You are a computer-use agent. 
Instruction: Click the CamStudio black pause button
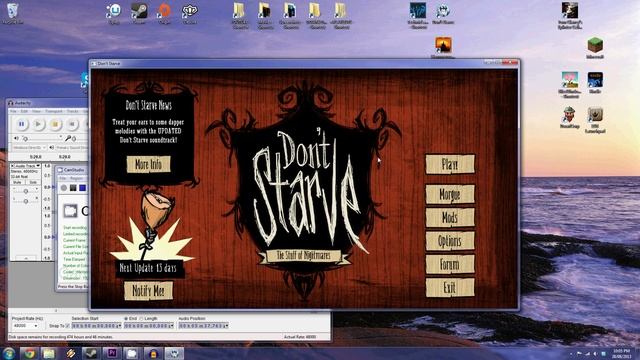tap(73, 188)
